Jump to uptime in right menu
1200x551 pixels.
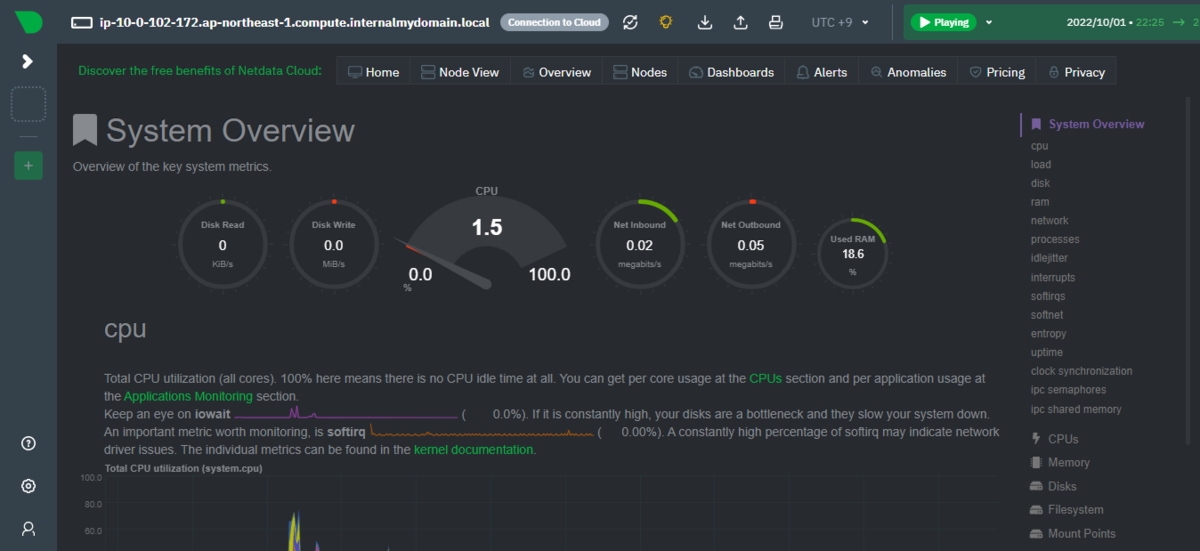coord(1046,352)
